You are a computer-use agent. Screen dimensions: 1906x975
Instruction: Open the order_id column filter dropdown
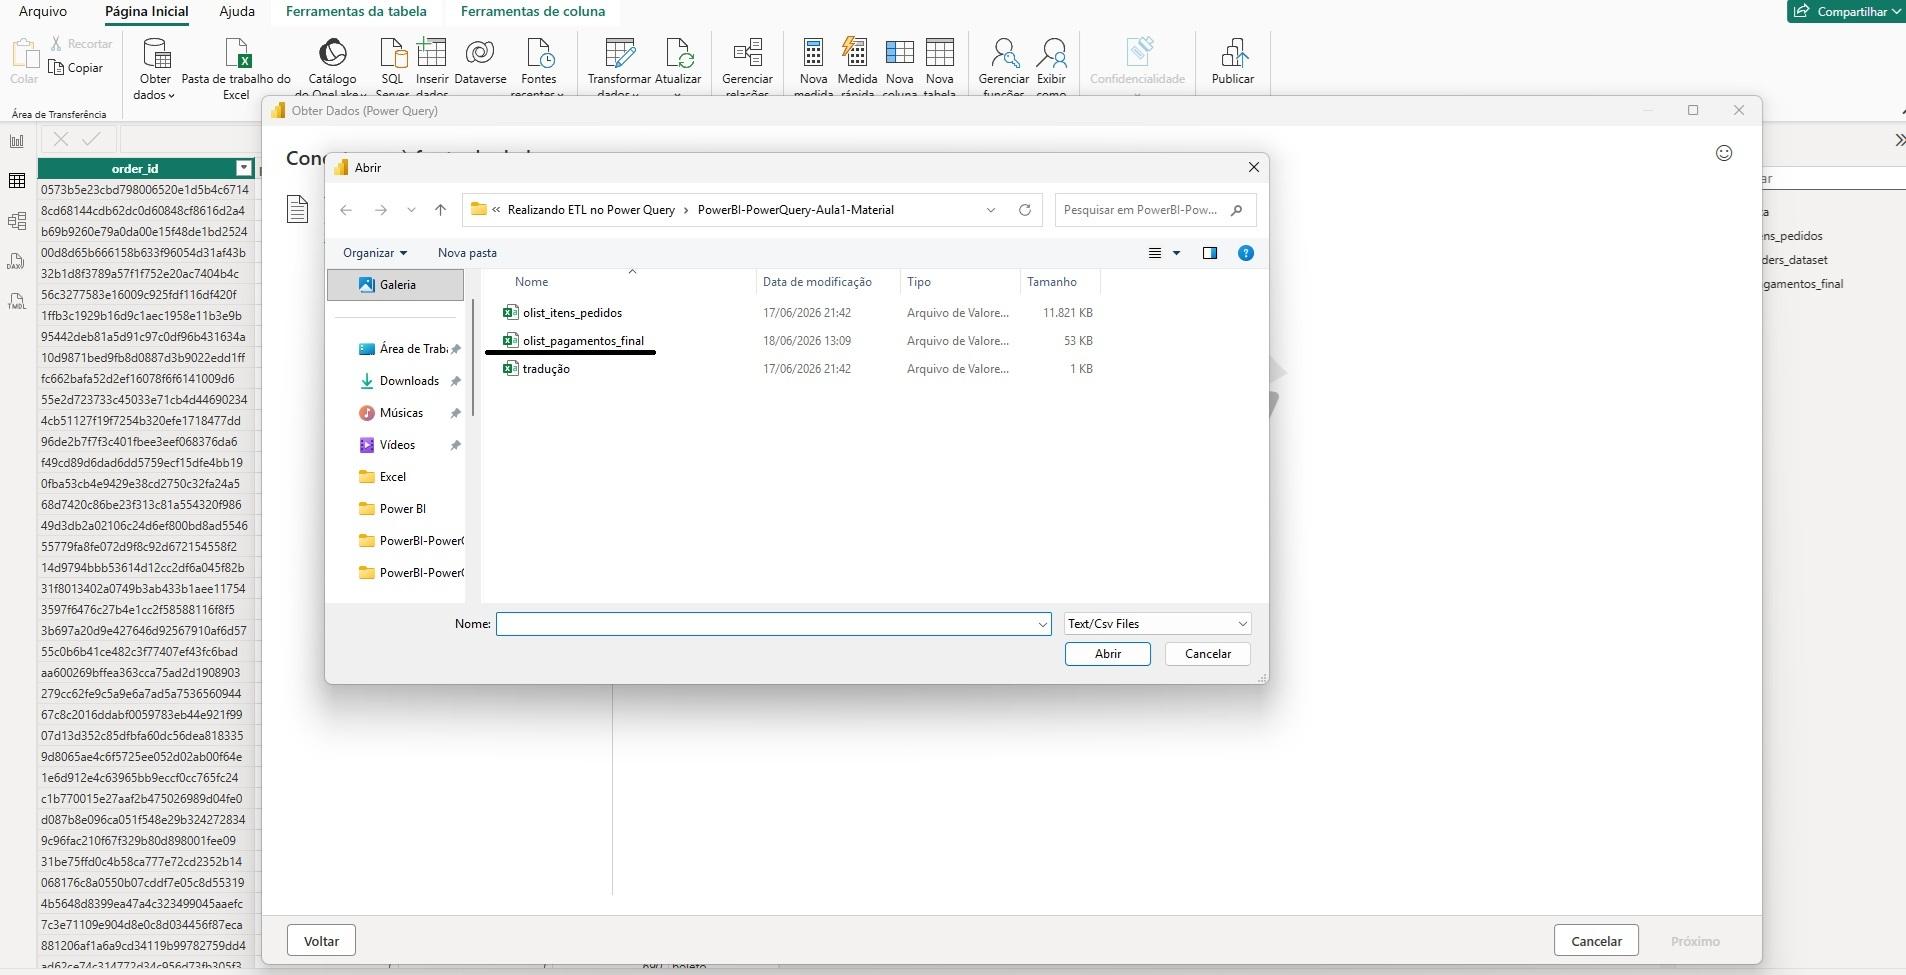click(x=243, y=168)
